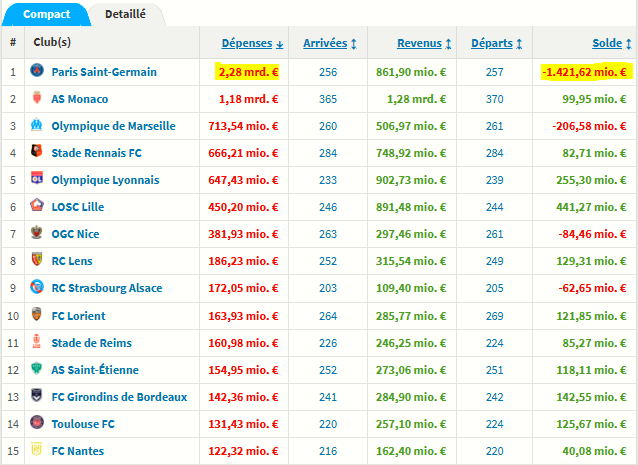
Task: Click the -62,65 mio. € balance
Action: tap(592, 288)
